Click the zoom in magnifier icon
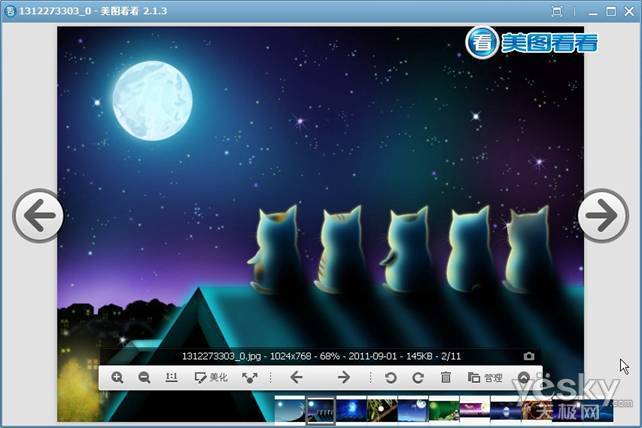This screenshot has width=642, height=428. pyautogui.click(x=117, y=378)
